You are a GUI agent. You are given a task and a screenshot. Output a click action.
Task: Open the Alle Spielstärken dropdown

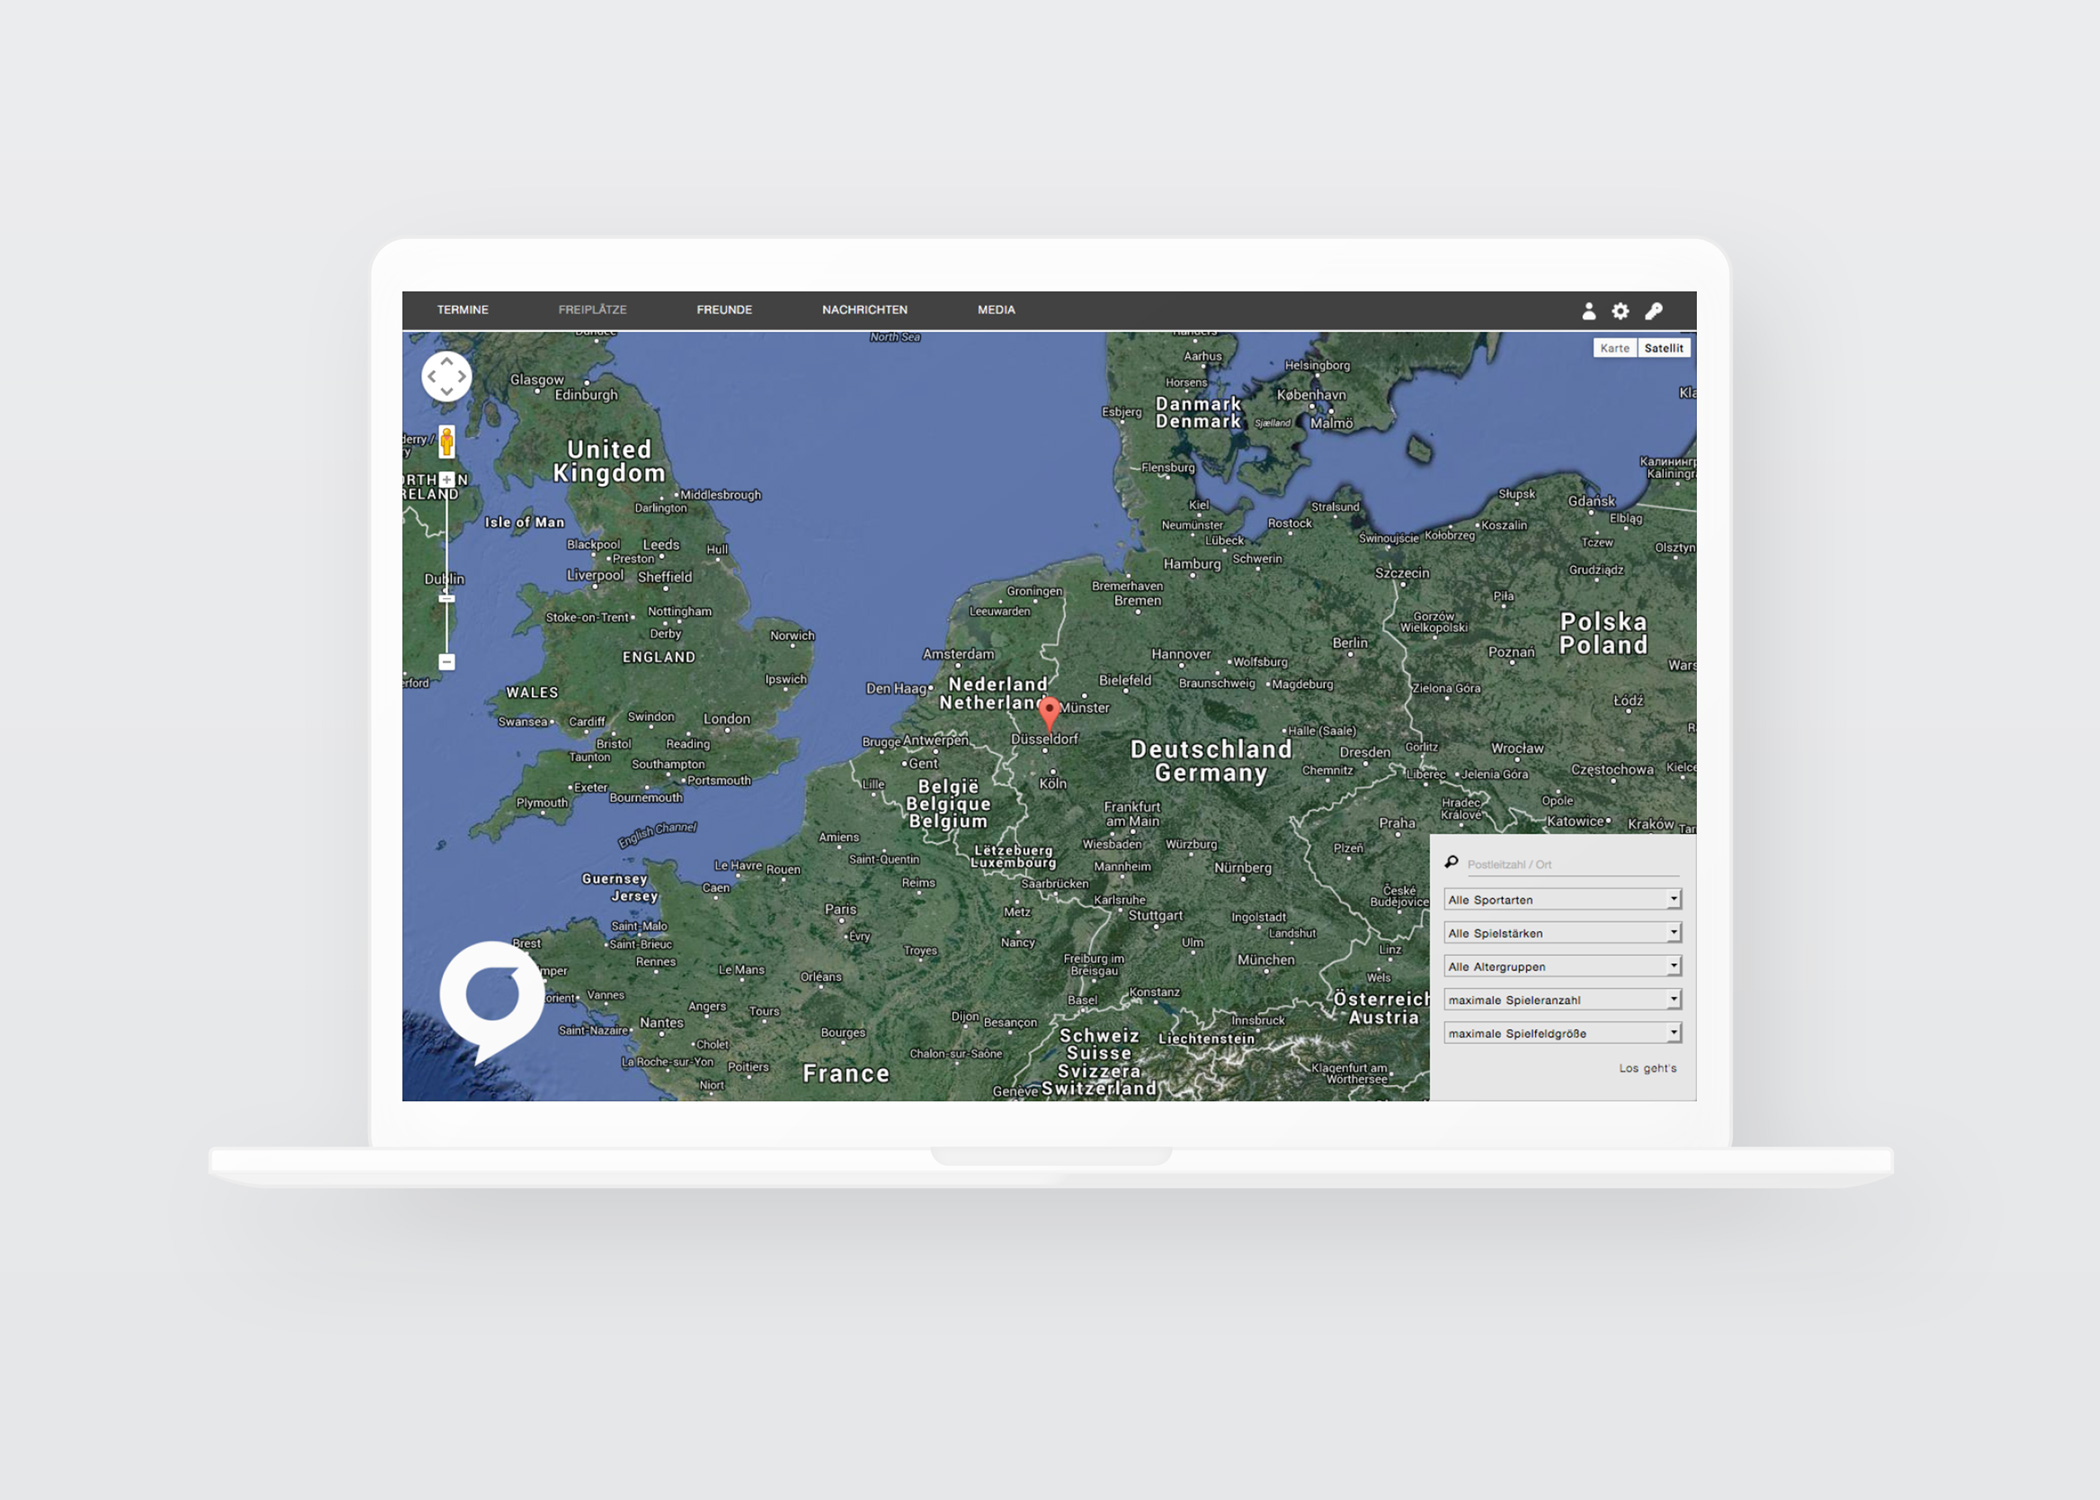pyautogui.click(x=1562, y=933)
